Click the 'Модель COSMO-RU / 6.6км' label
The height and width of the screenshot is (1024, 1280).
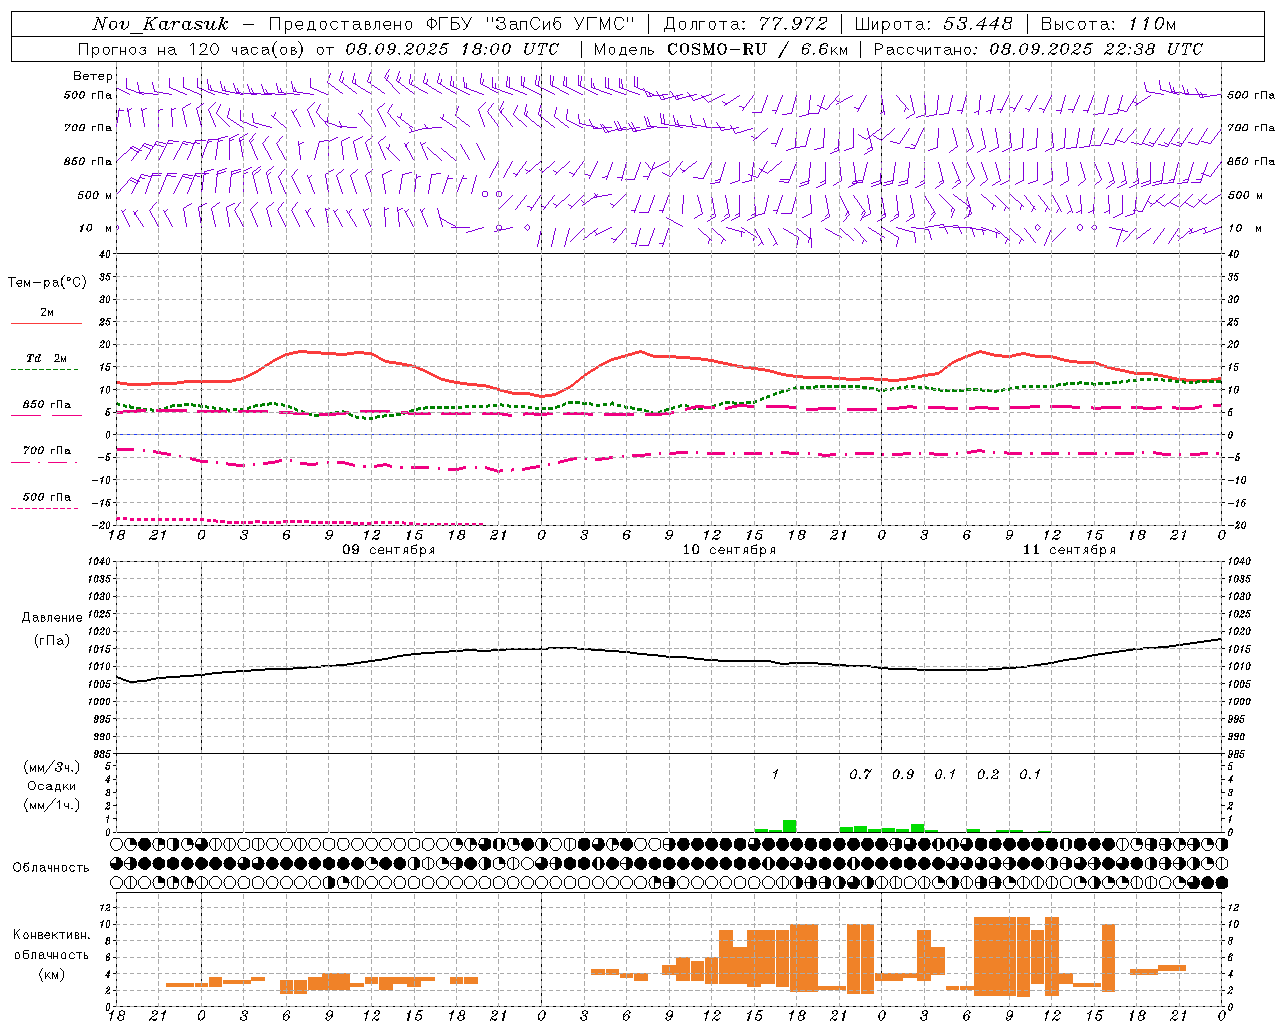point(721,49)
